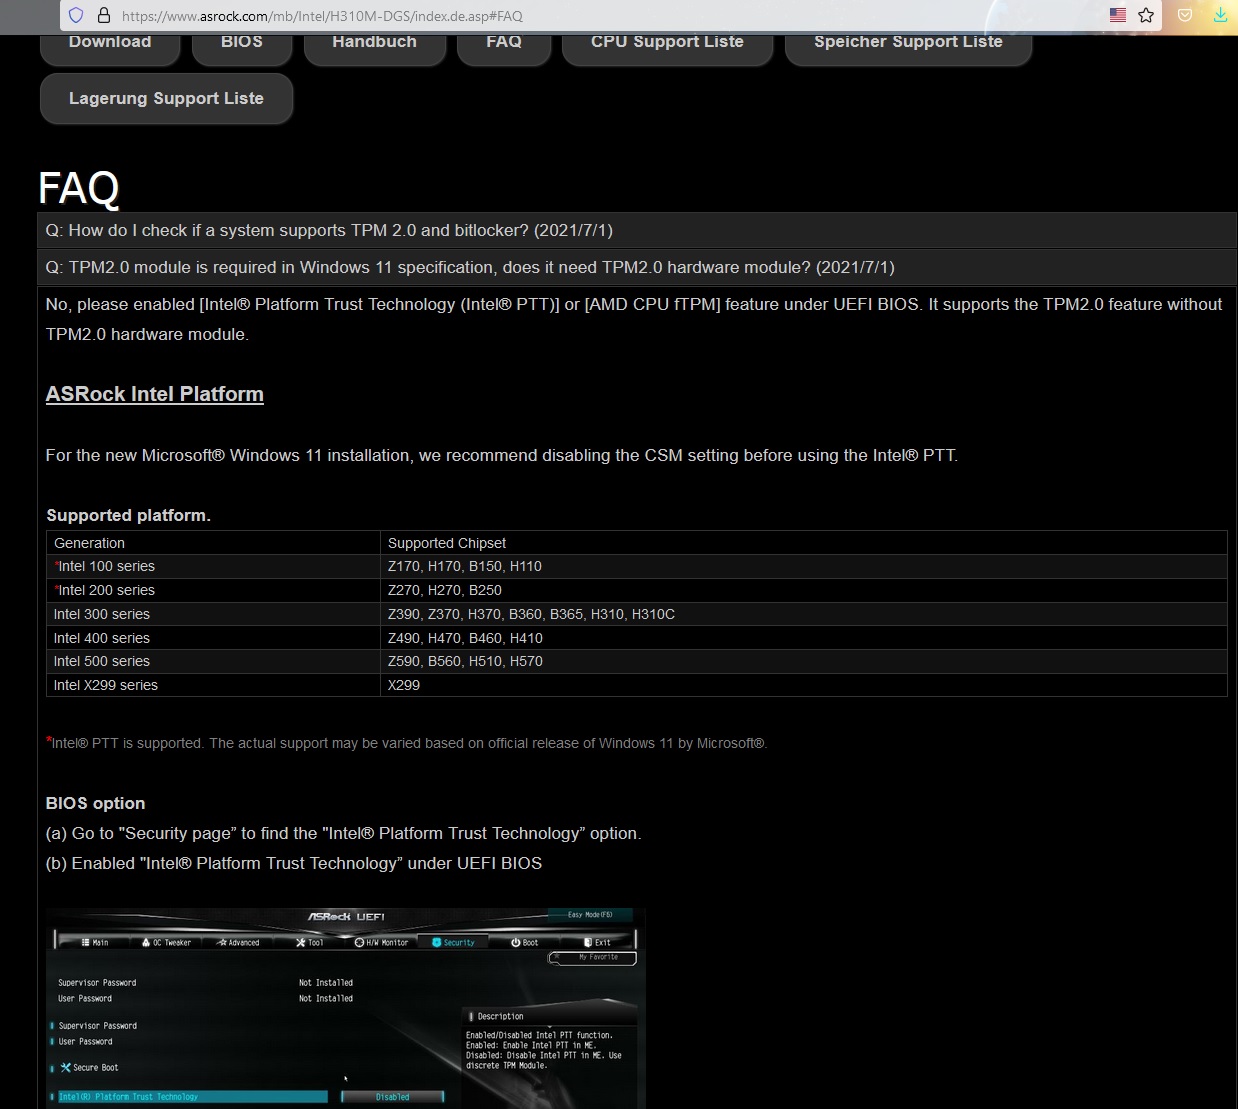Click the Intel X299 series table cell
Screen dimensions: 1238x1109
click(x=213, y=685)
